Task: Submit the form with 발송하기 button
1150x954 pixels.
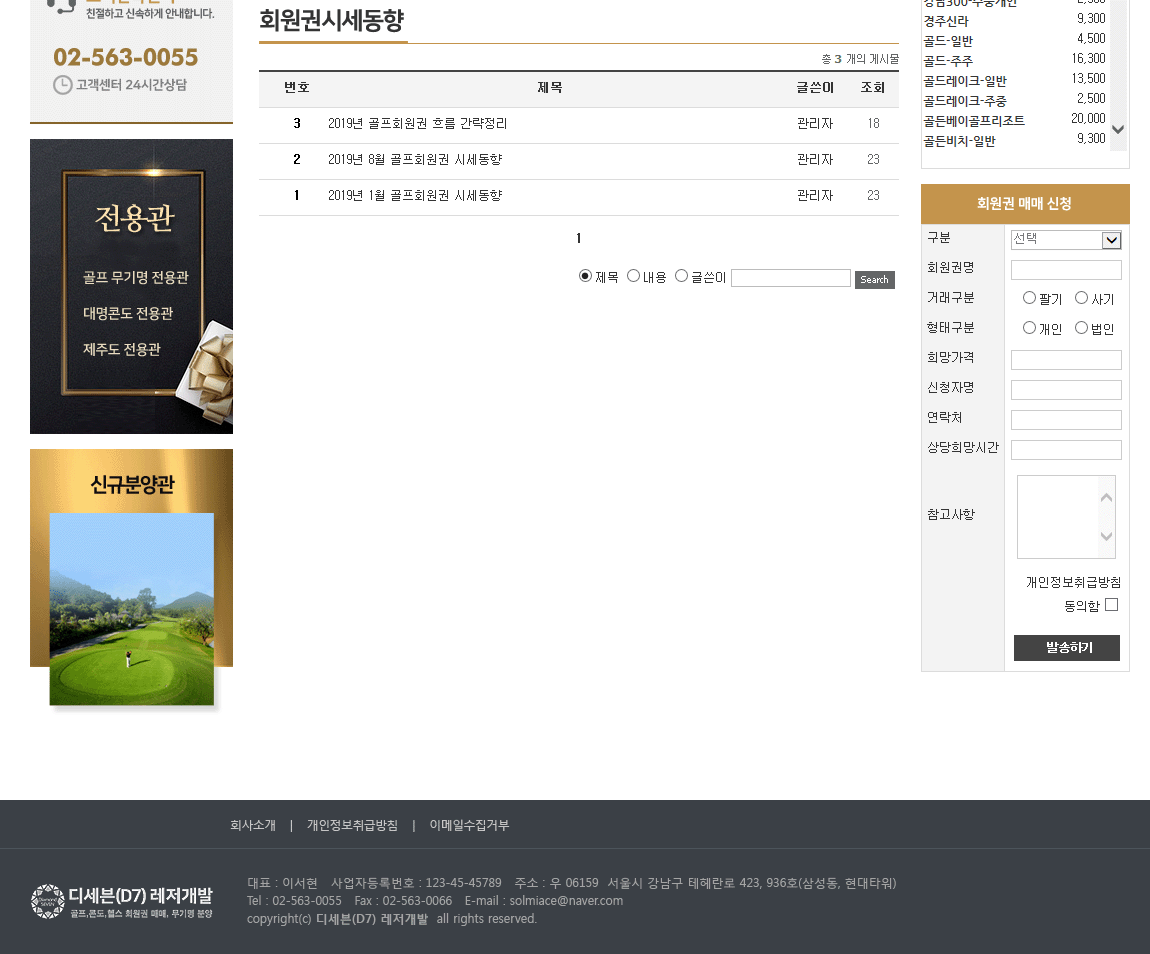Action: (1066, 648)
